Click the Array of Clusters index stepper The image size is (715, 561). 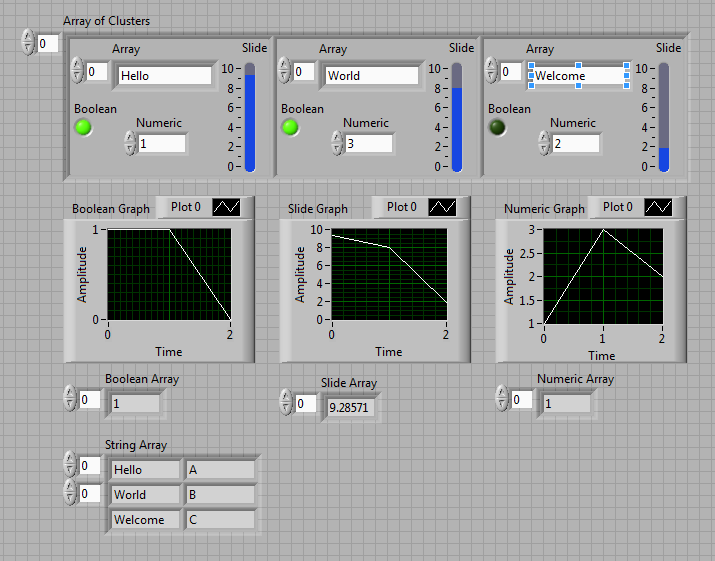point(28,42)
